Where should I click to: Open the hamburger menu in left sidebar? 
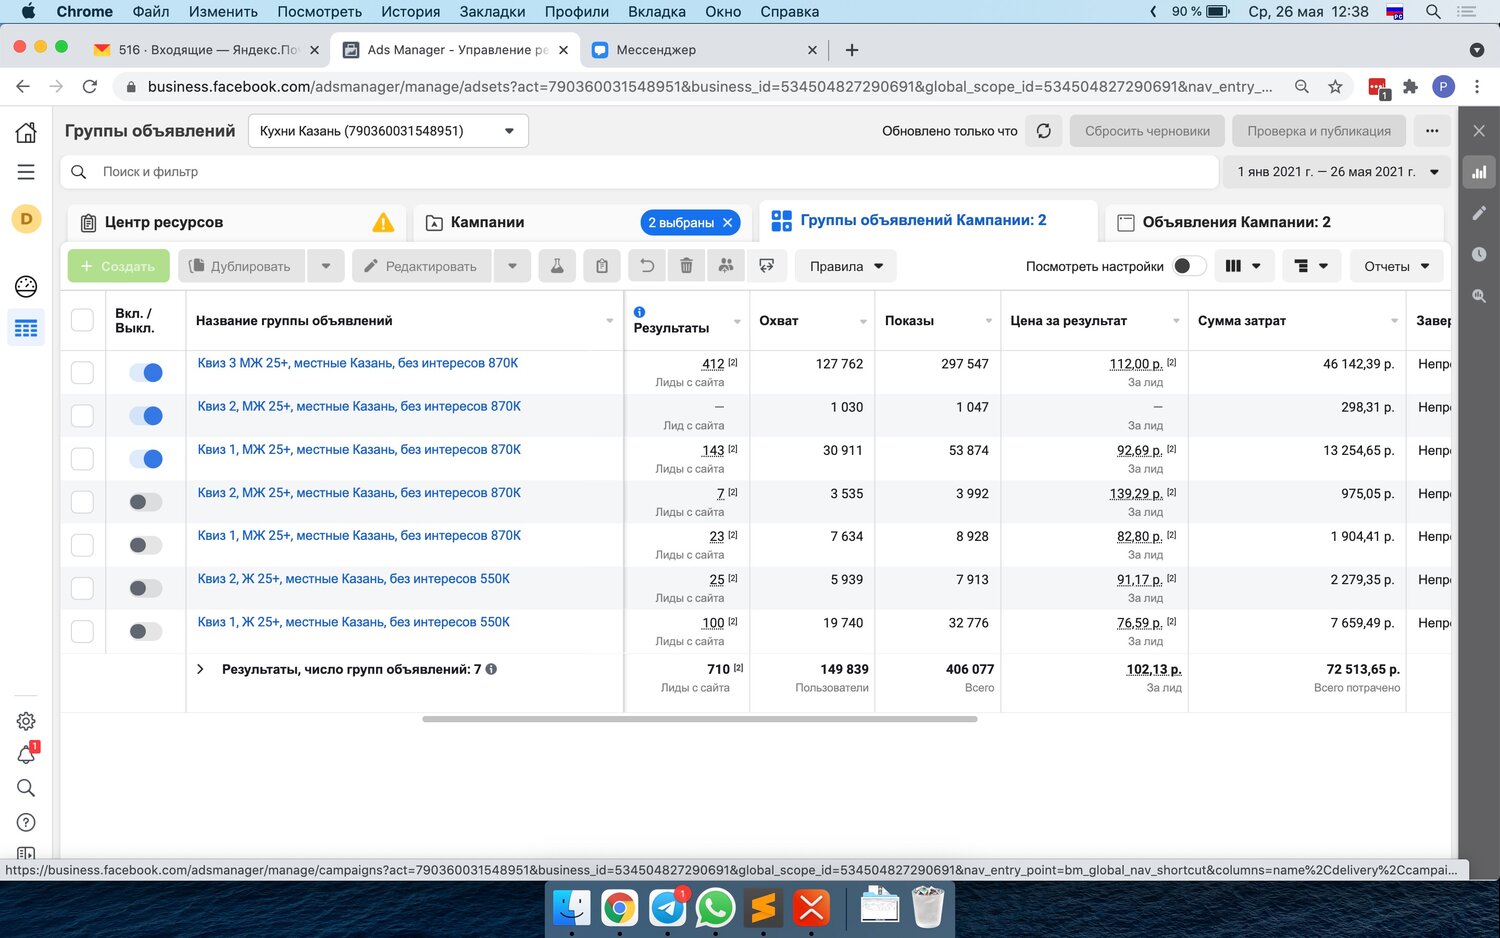click(x=26, y=172)
